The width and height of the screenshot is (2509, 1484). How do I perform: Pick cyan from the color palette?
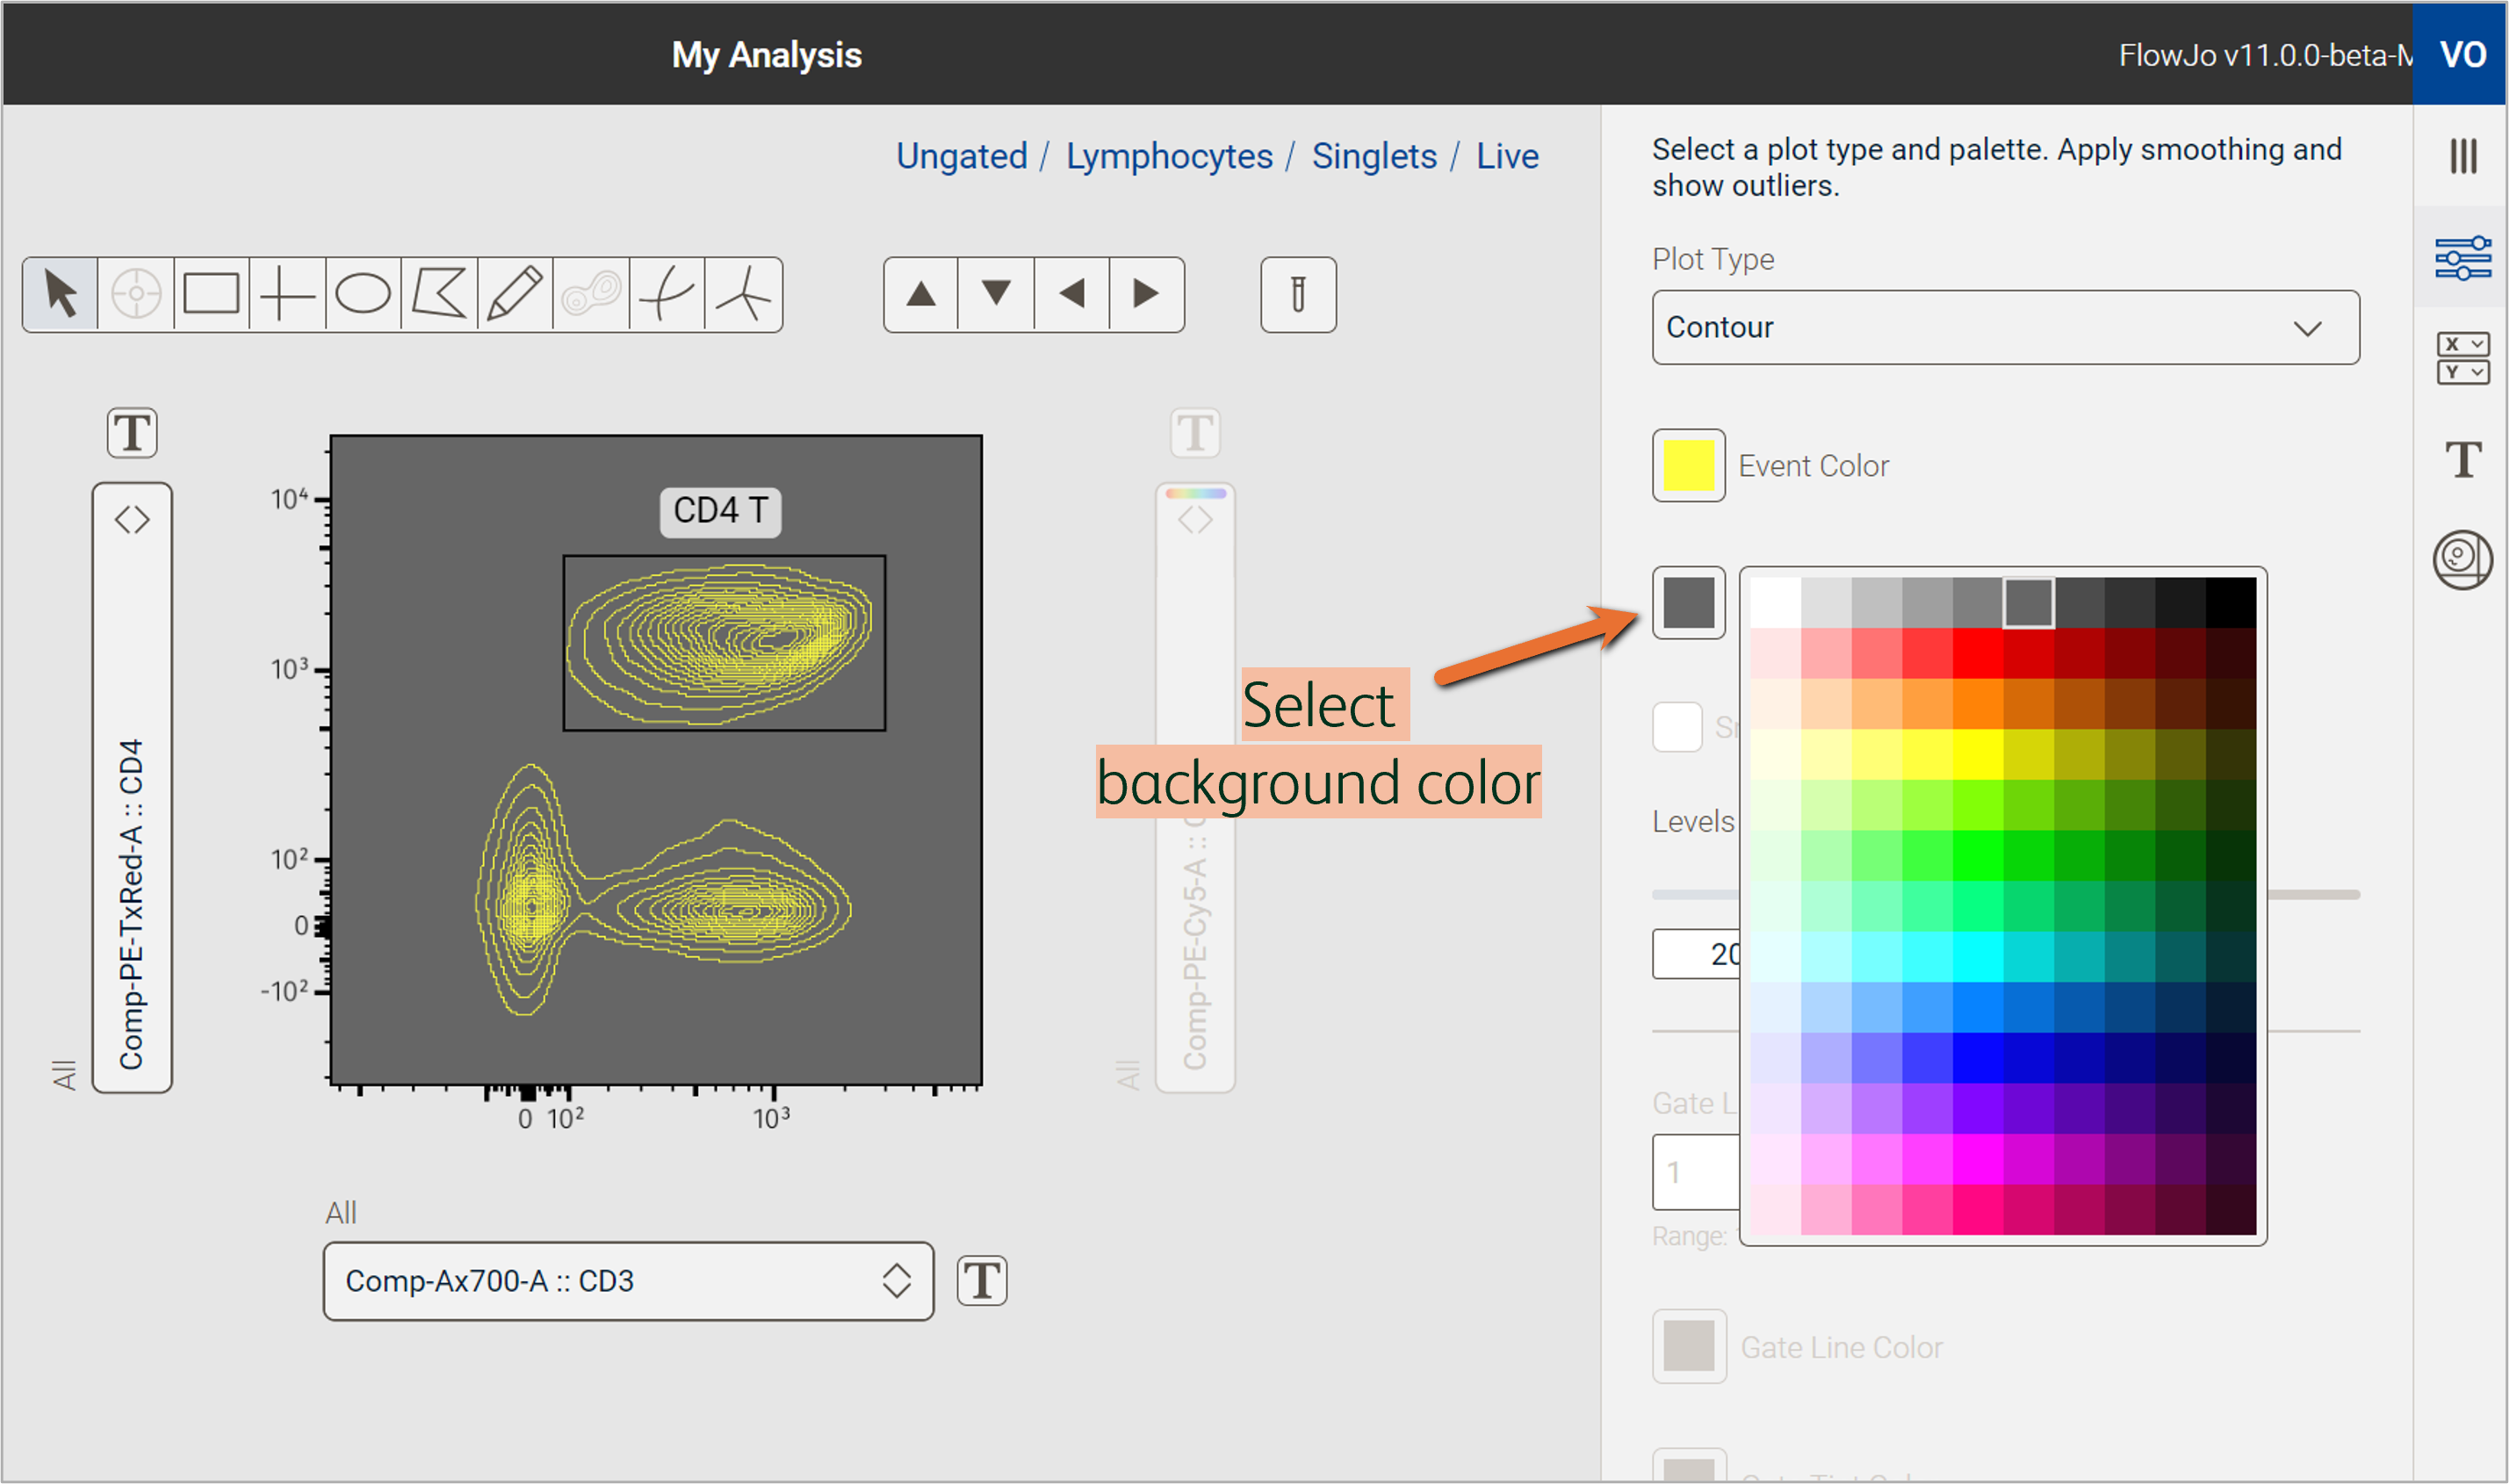(x=1978, y=956)
